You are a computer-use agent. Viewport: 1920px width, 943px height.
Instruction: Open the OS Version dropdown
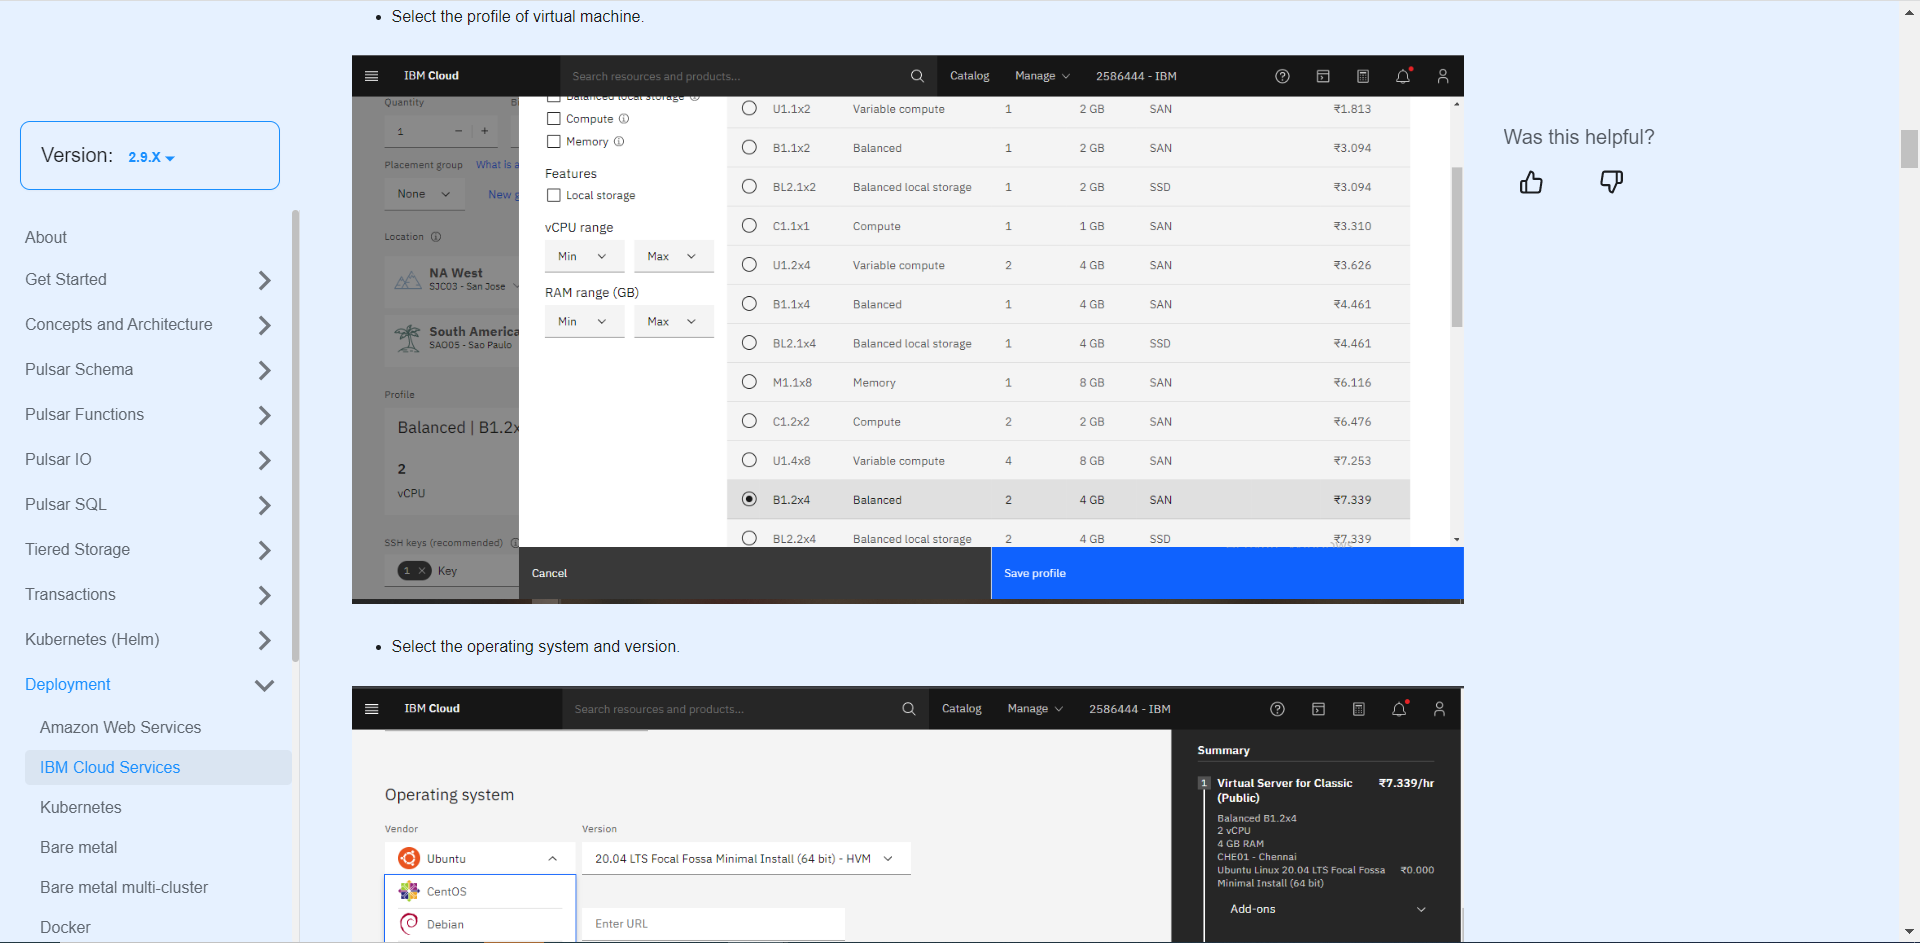746,858
